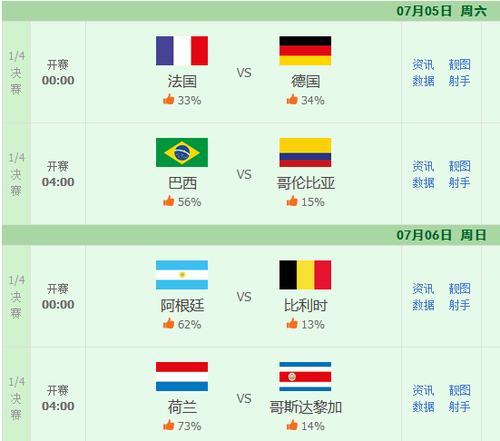
Task: Open 靓图 link for 荷兰 vs 哥斯达黎加
Action: [459, 390]
